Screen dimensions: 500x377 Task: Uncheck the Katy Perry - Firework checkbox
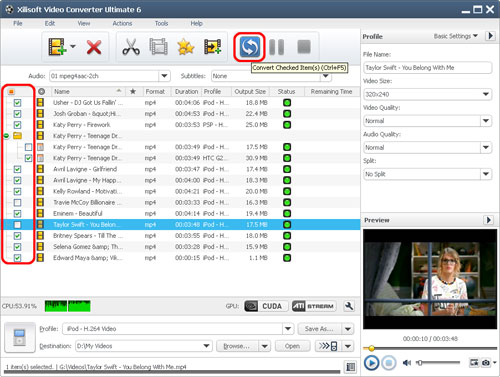17,125
